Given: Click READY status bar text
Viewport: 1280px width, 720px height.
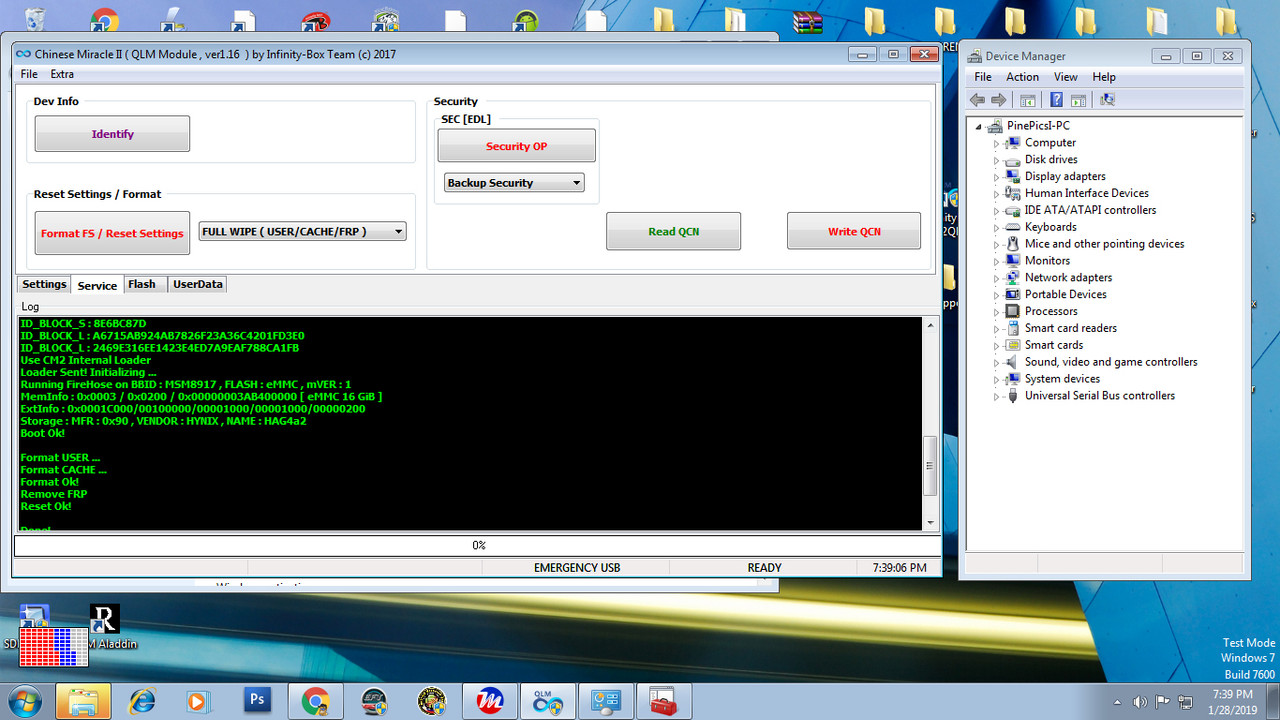Looking at the screenshot, I should click(x=764, y=568).
